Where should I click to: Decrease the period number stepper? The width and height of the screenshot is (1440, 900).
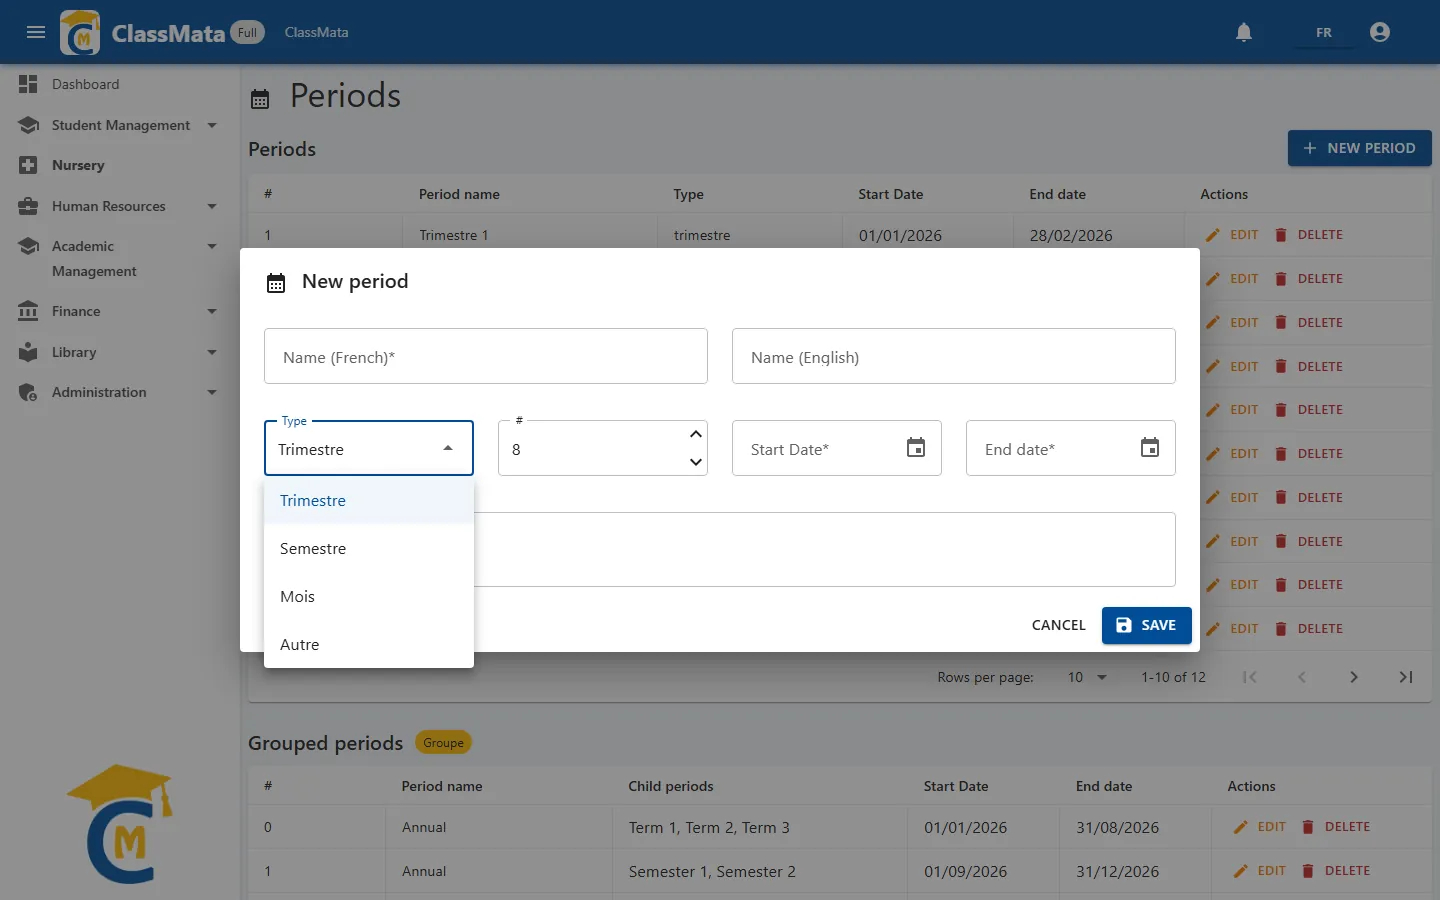[696, 462]
